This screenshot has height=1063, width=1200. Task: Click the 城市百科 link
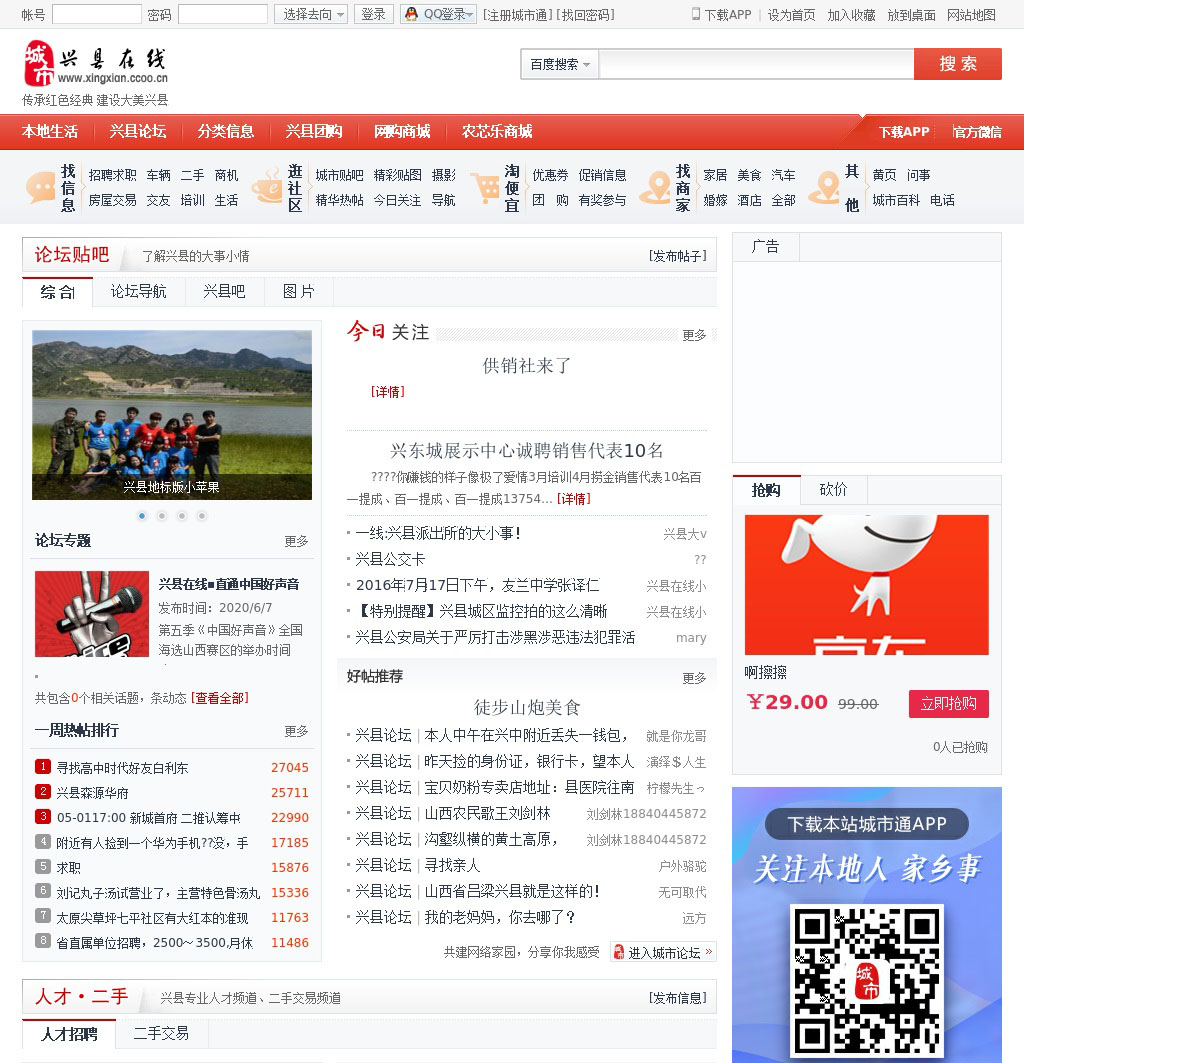(896, 200)
